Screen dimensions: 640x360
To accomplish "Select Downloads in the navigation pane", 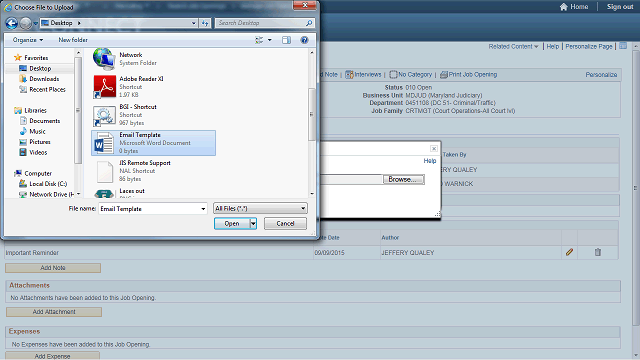I will (44, 79).
